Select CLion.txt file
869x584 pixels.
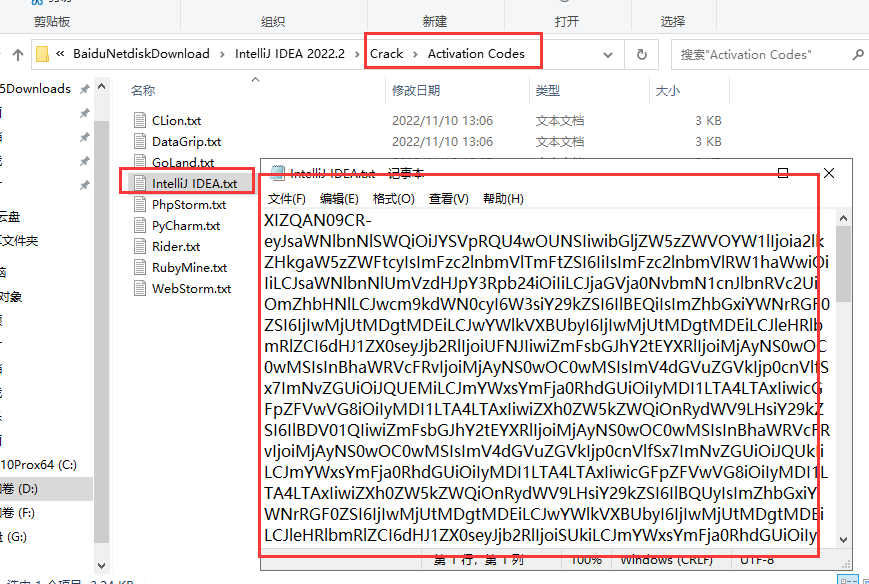176,120
